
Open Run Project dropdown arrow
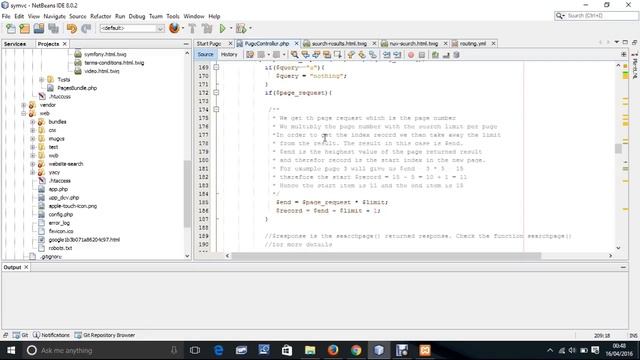(231, 28)
